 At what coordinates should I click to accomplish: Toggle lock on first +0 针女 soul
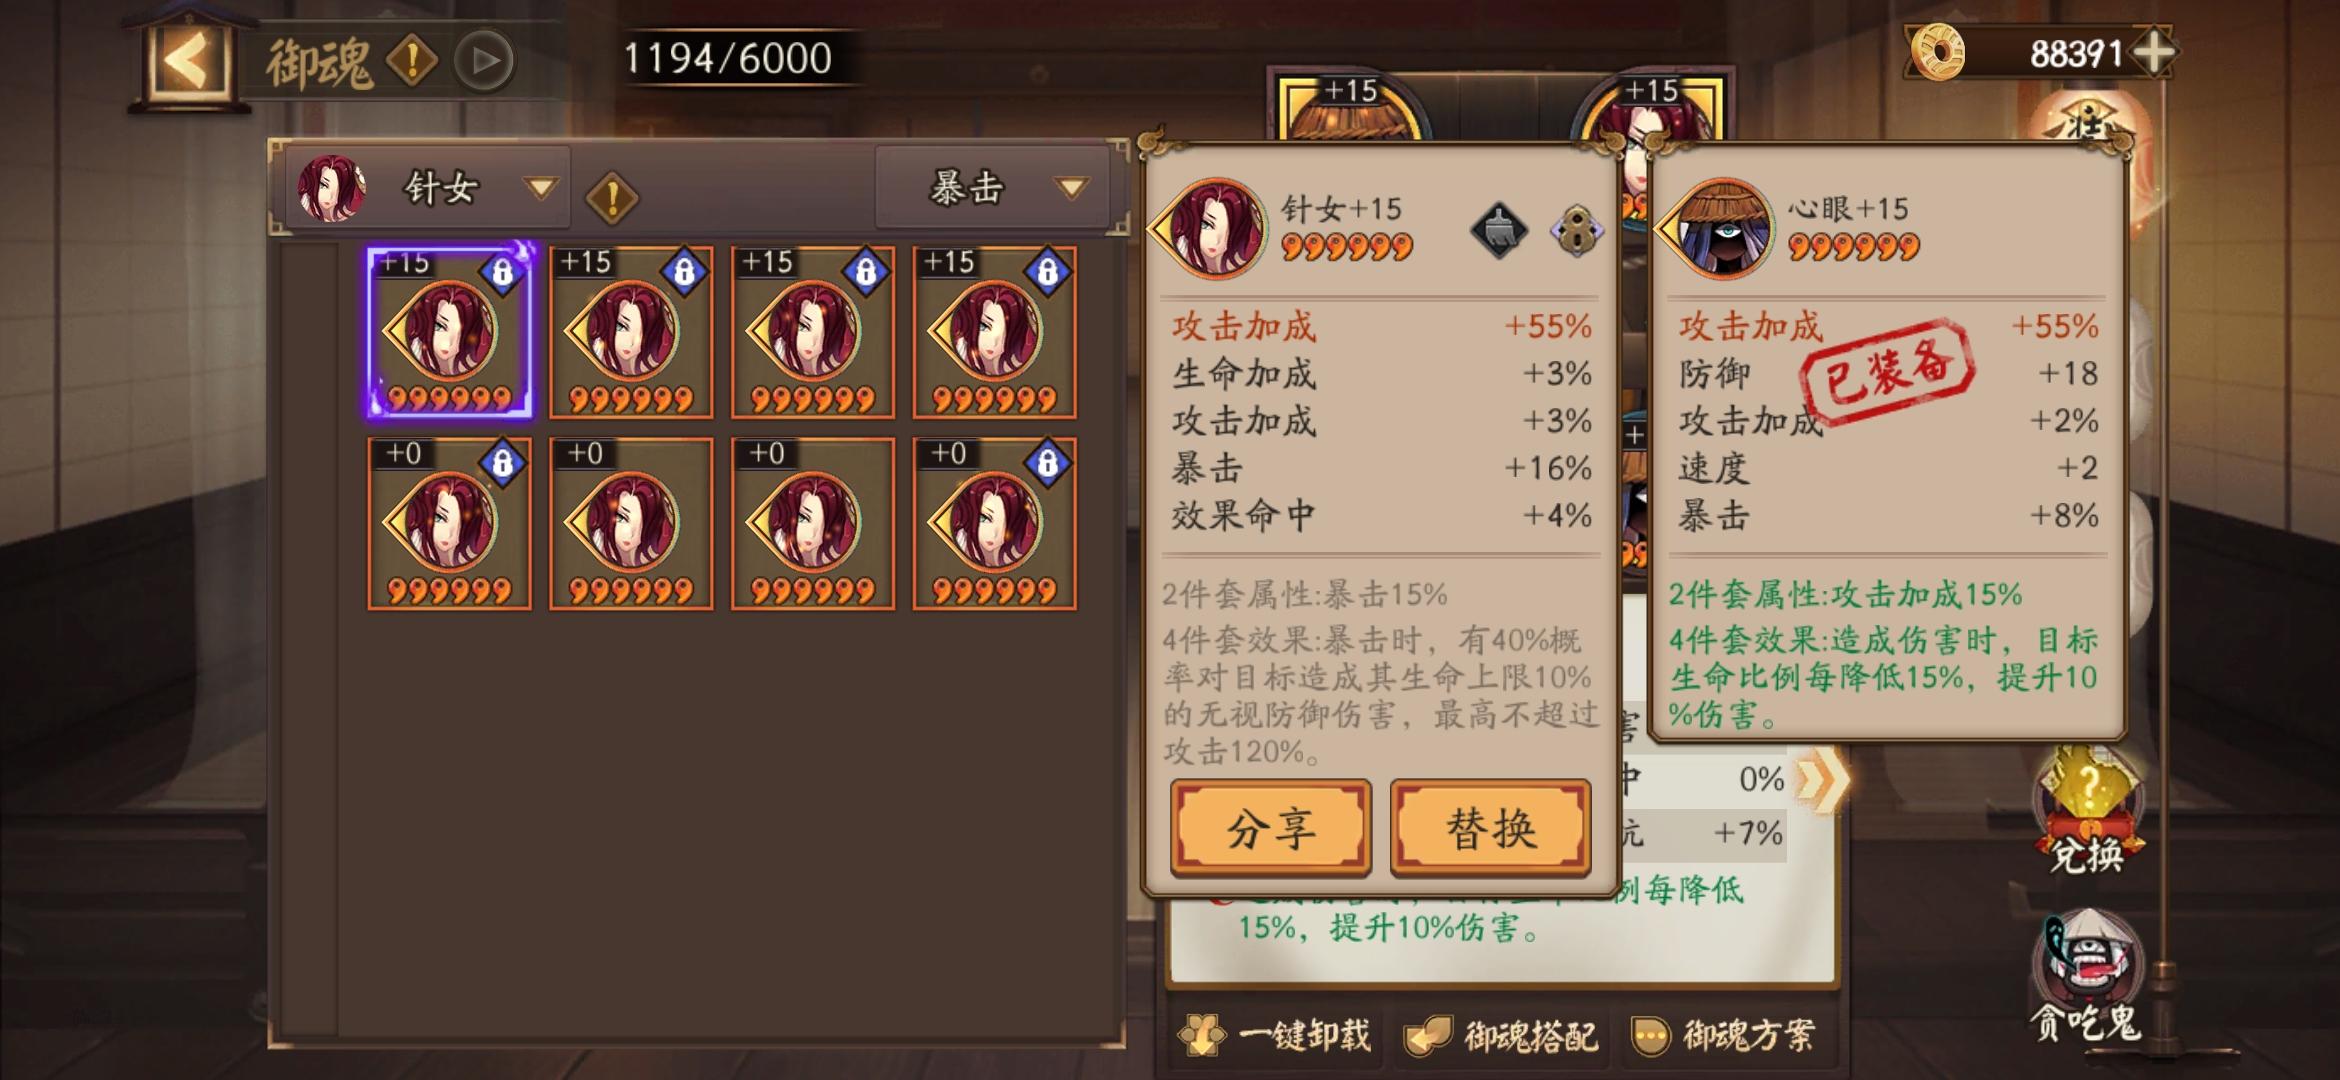[502, 463]
